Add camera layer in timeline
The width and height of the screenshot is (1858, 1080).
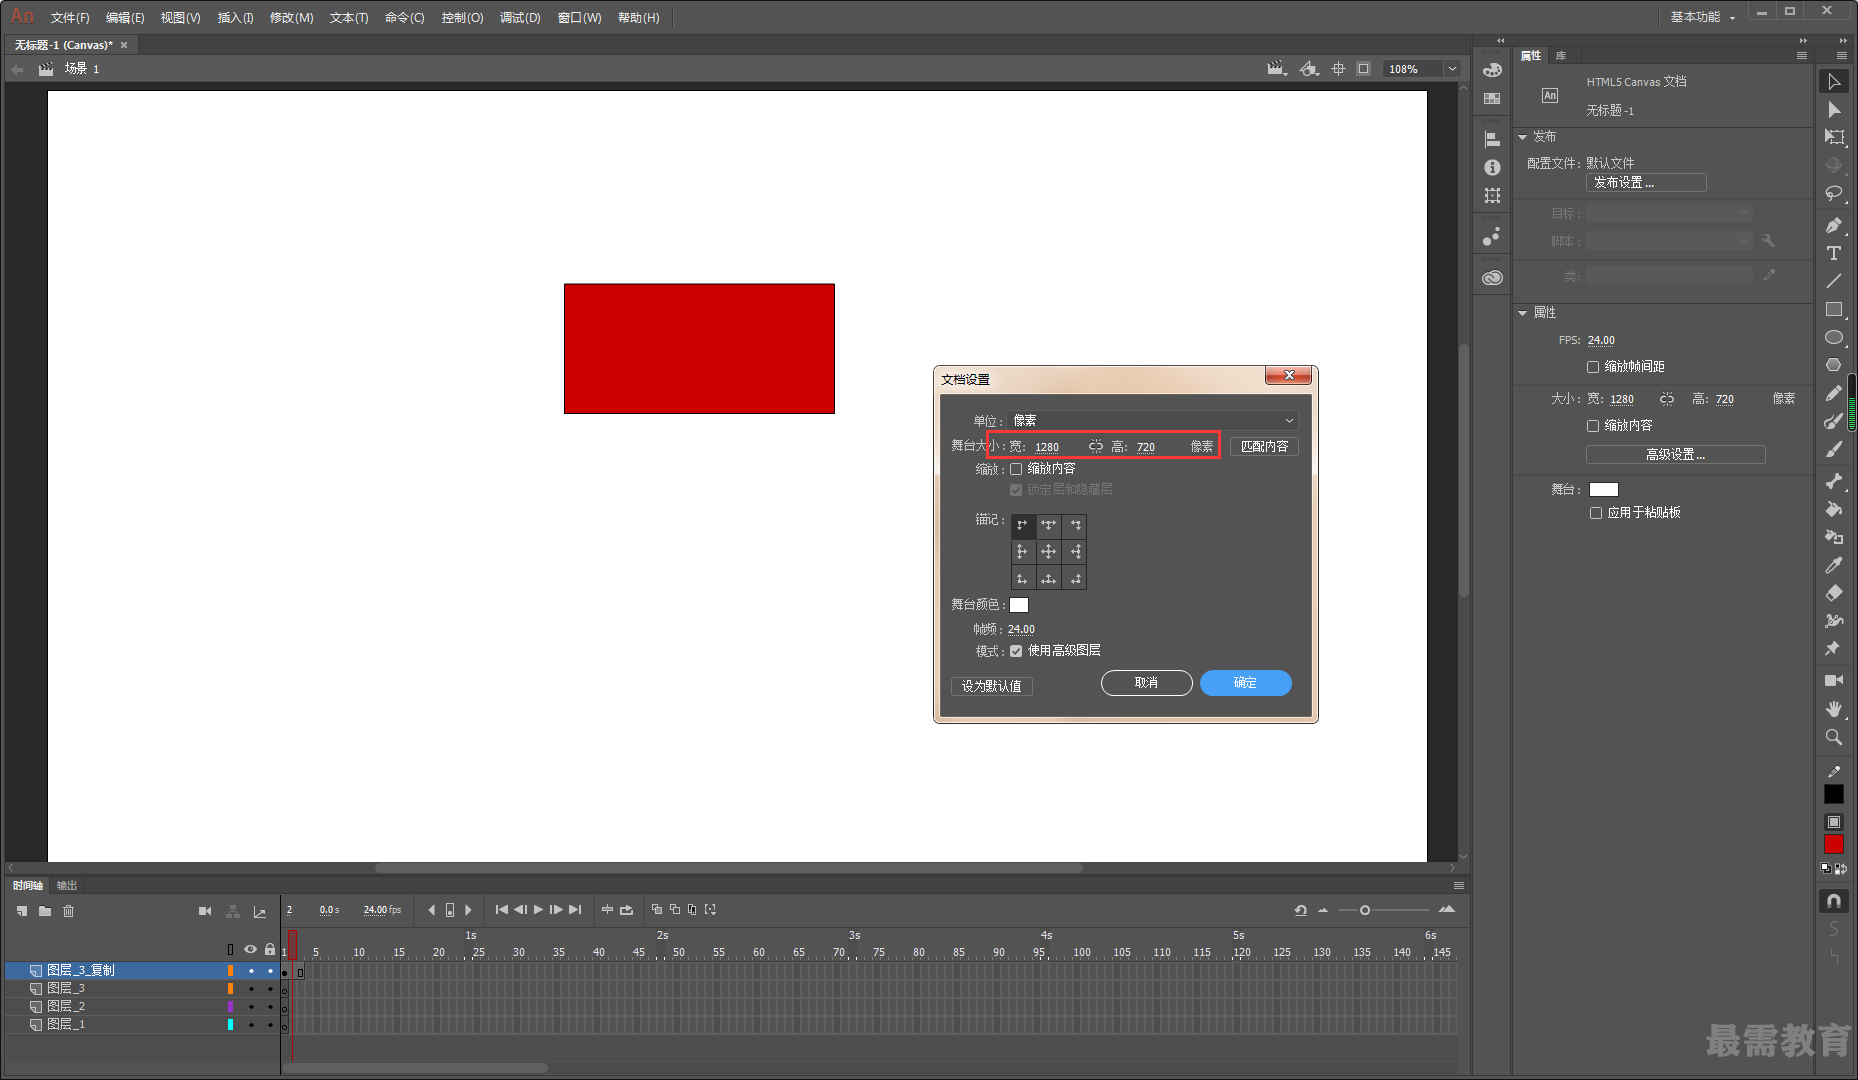pyautogui.click(x=205, y=911)
